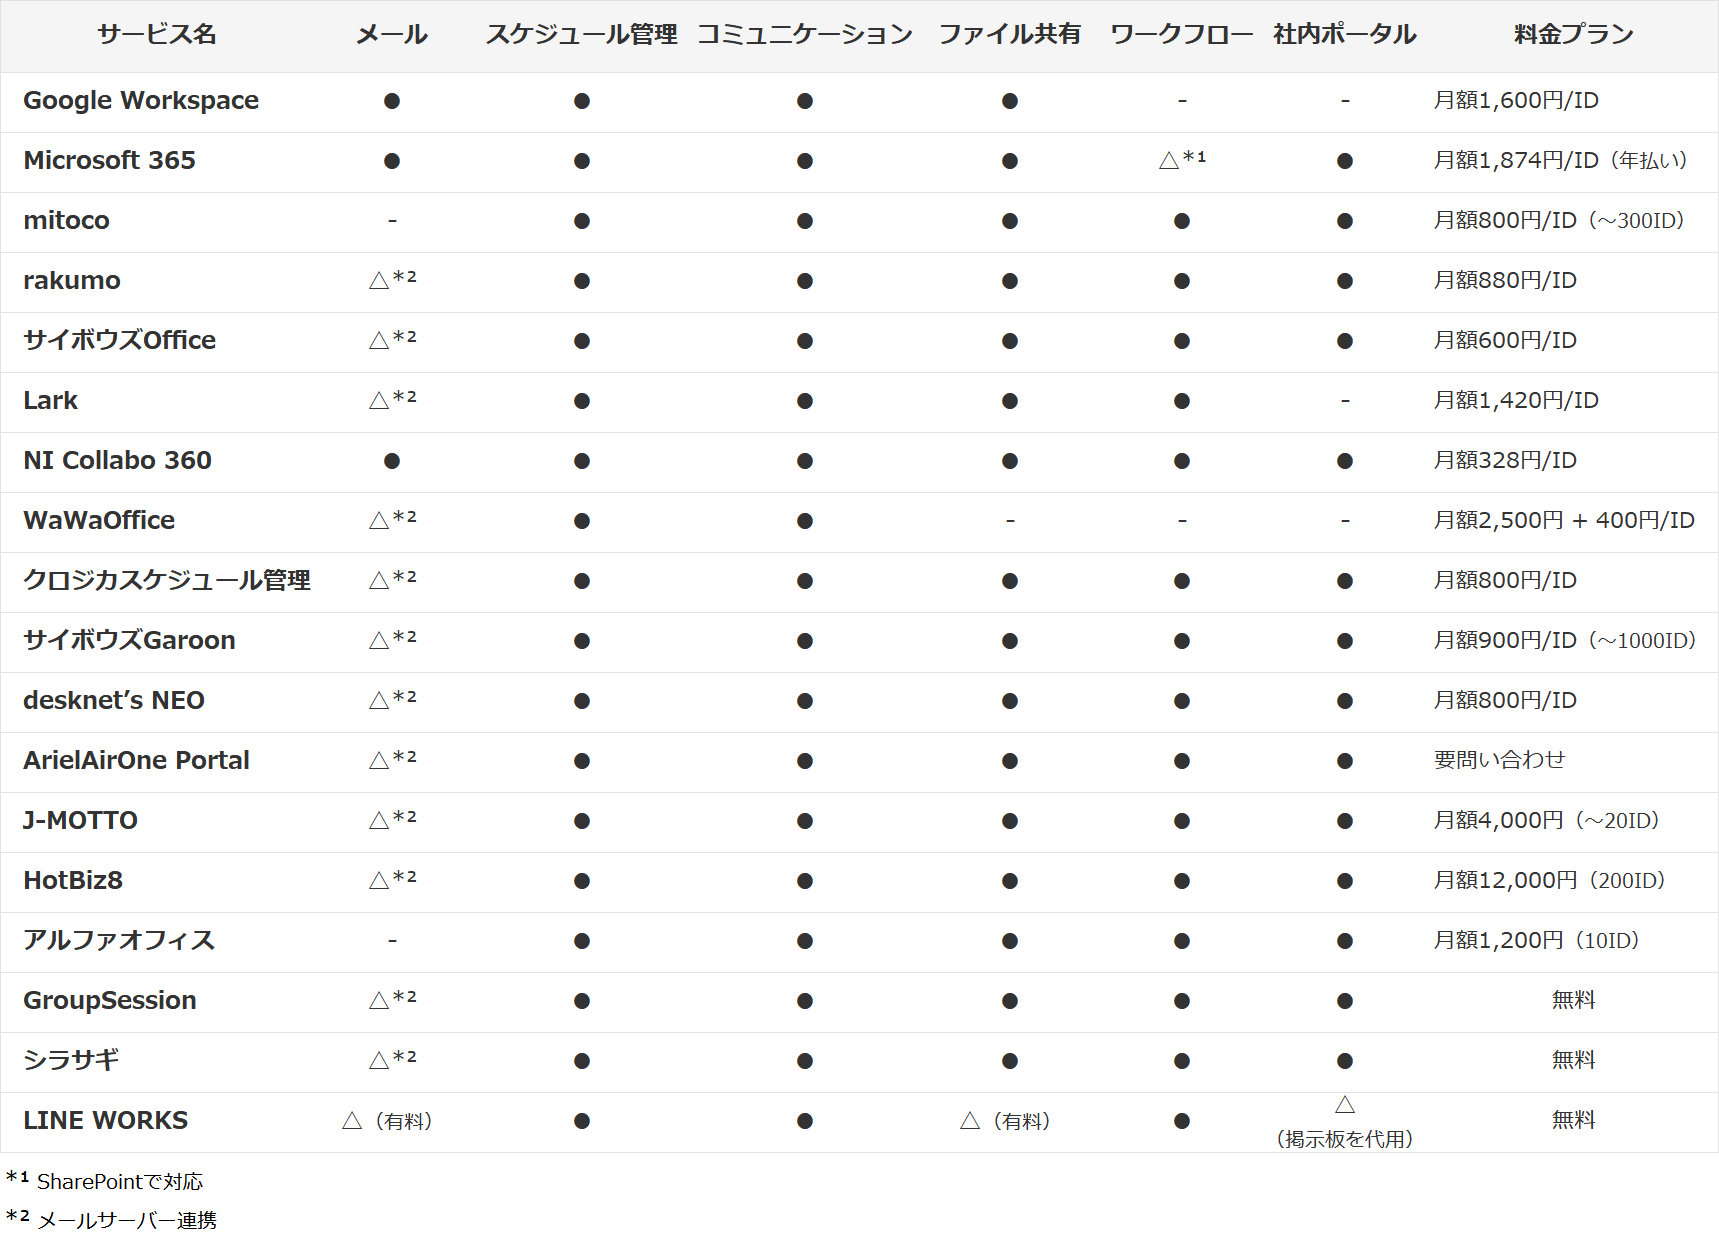Select the クロジカスケジュール管理 service name
This screenshot has width=1719, height=1241.
click(167, 581)
